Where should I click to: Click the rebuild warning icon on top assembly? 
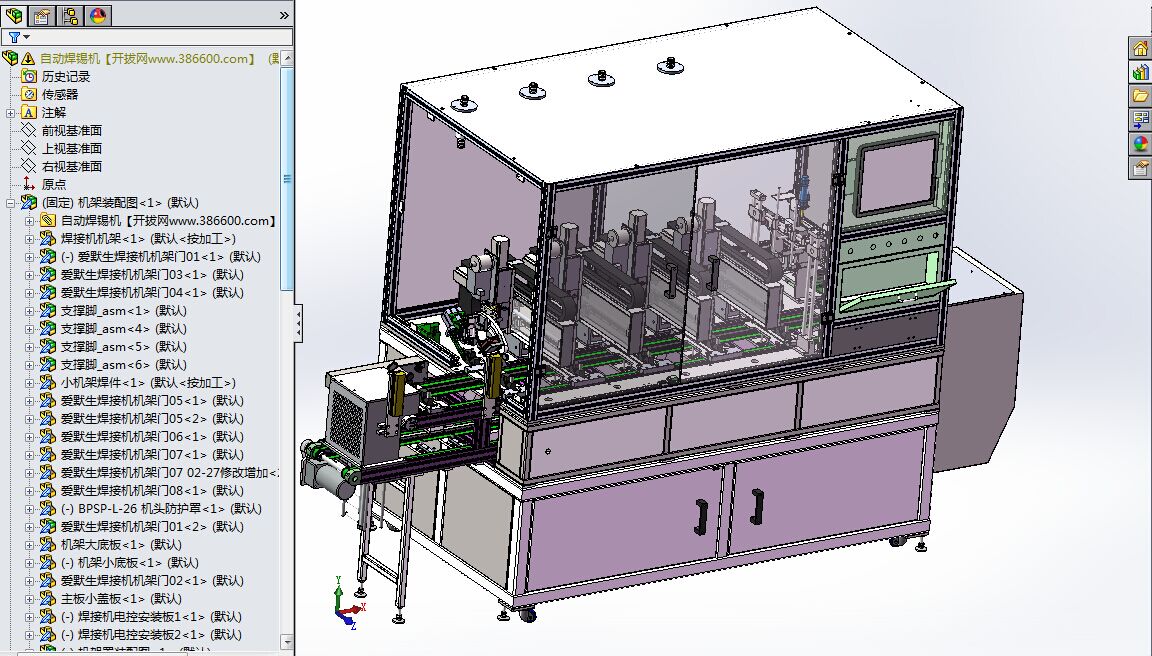[28, 58]
